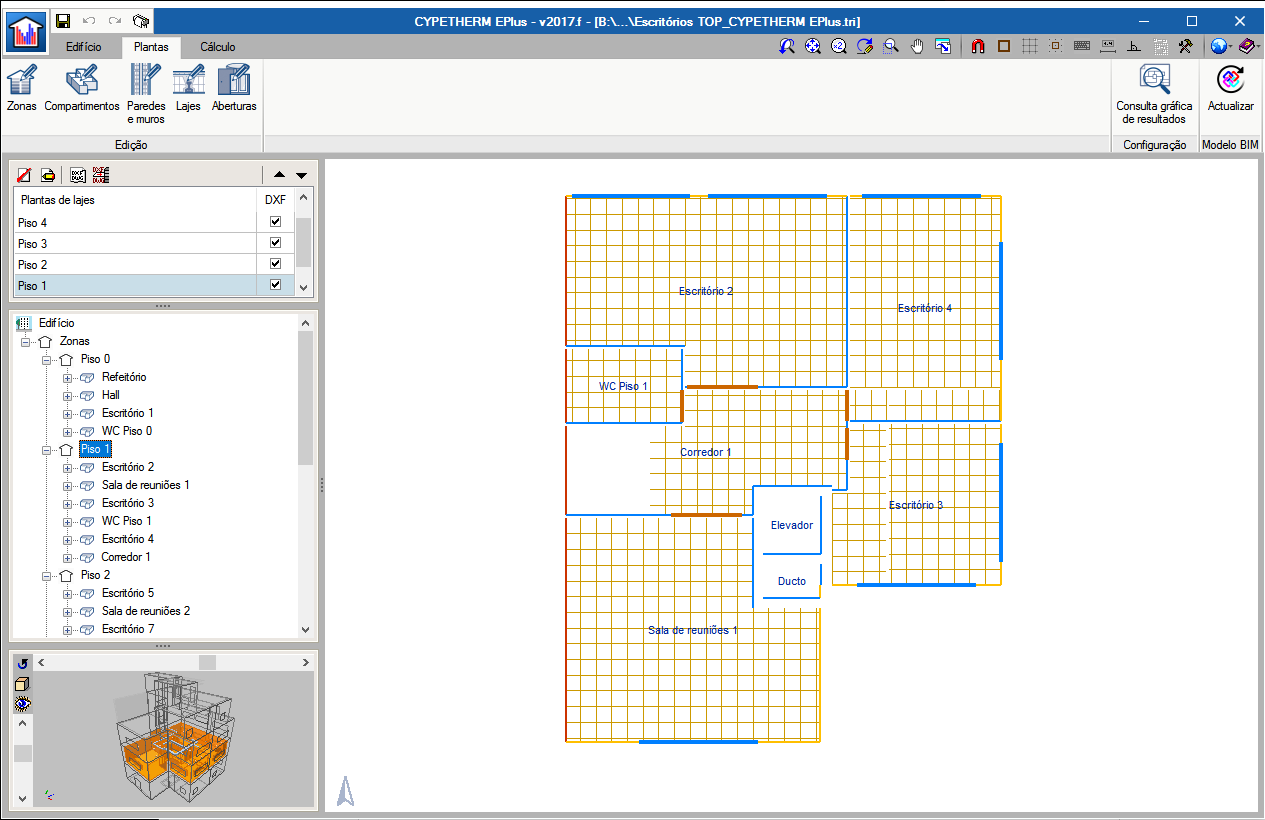Click zoom extents icon with four arrows
Image resolution: width=1265 pixels, height=820 pixels.
click(813, 46)
